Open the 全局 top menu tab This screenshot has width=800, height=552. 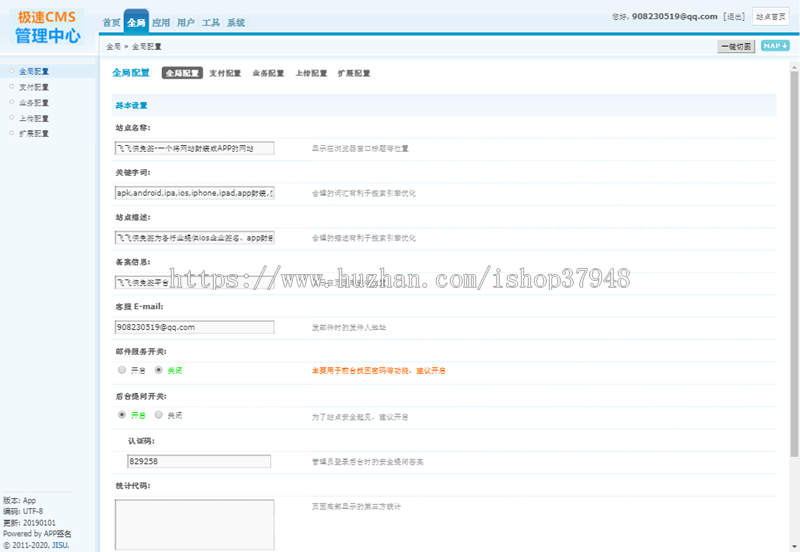(x=136, y=22)
